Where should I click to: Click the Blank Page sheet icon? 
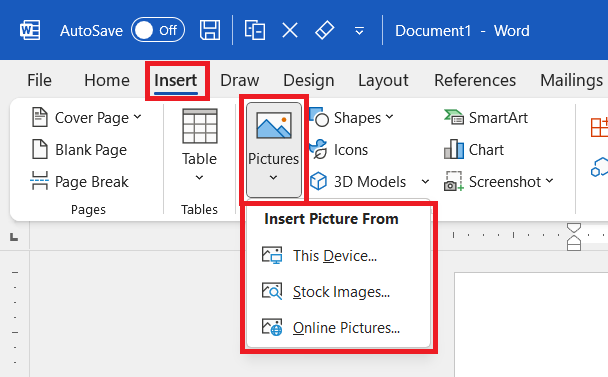(40, 149)
